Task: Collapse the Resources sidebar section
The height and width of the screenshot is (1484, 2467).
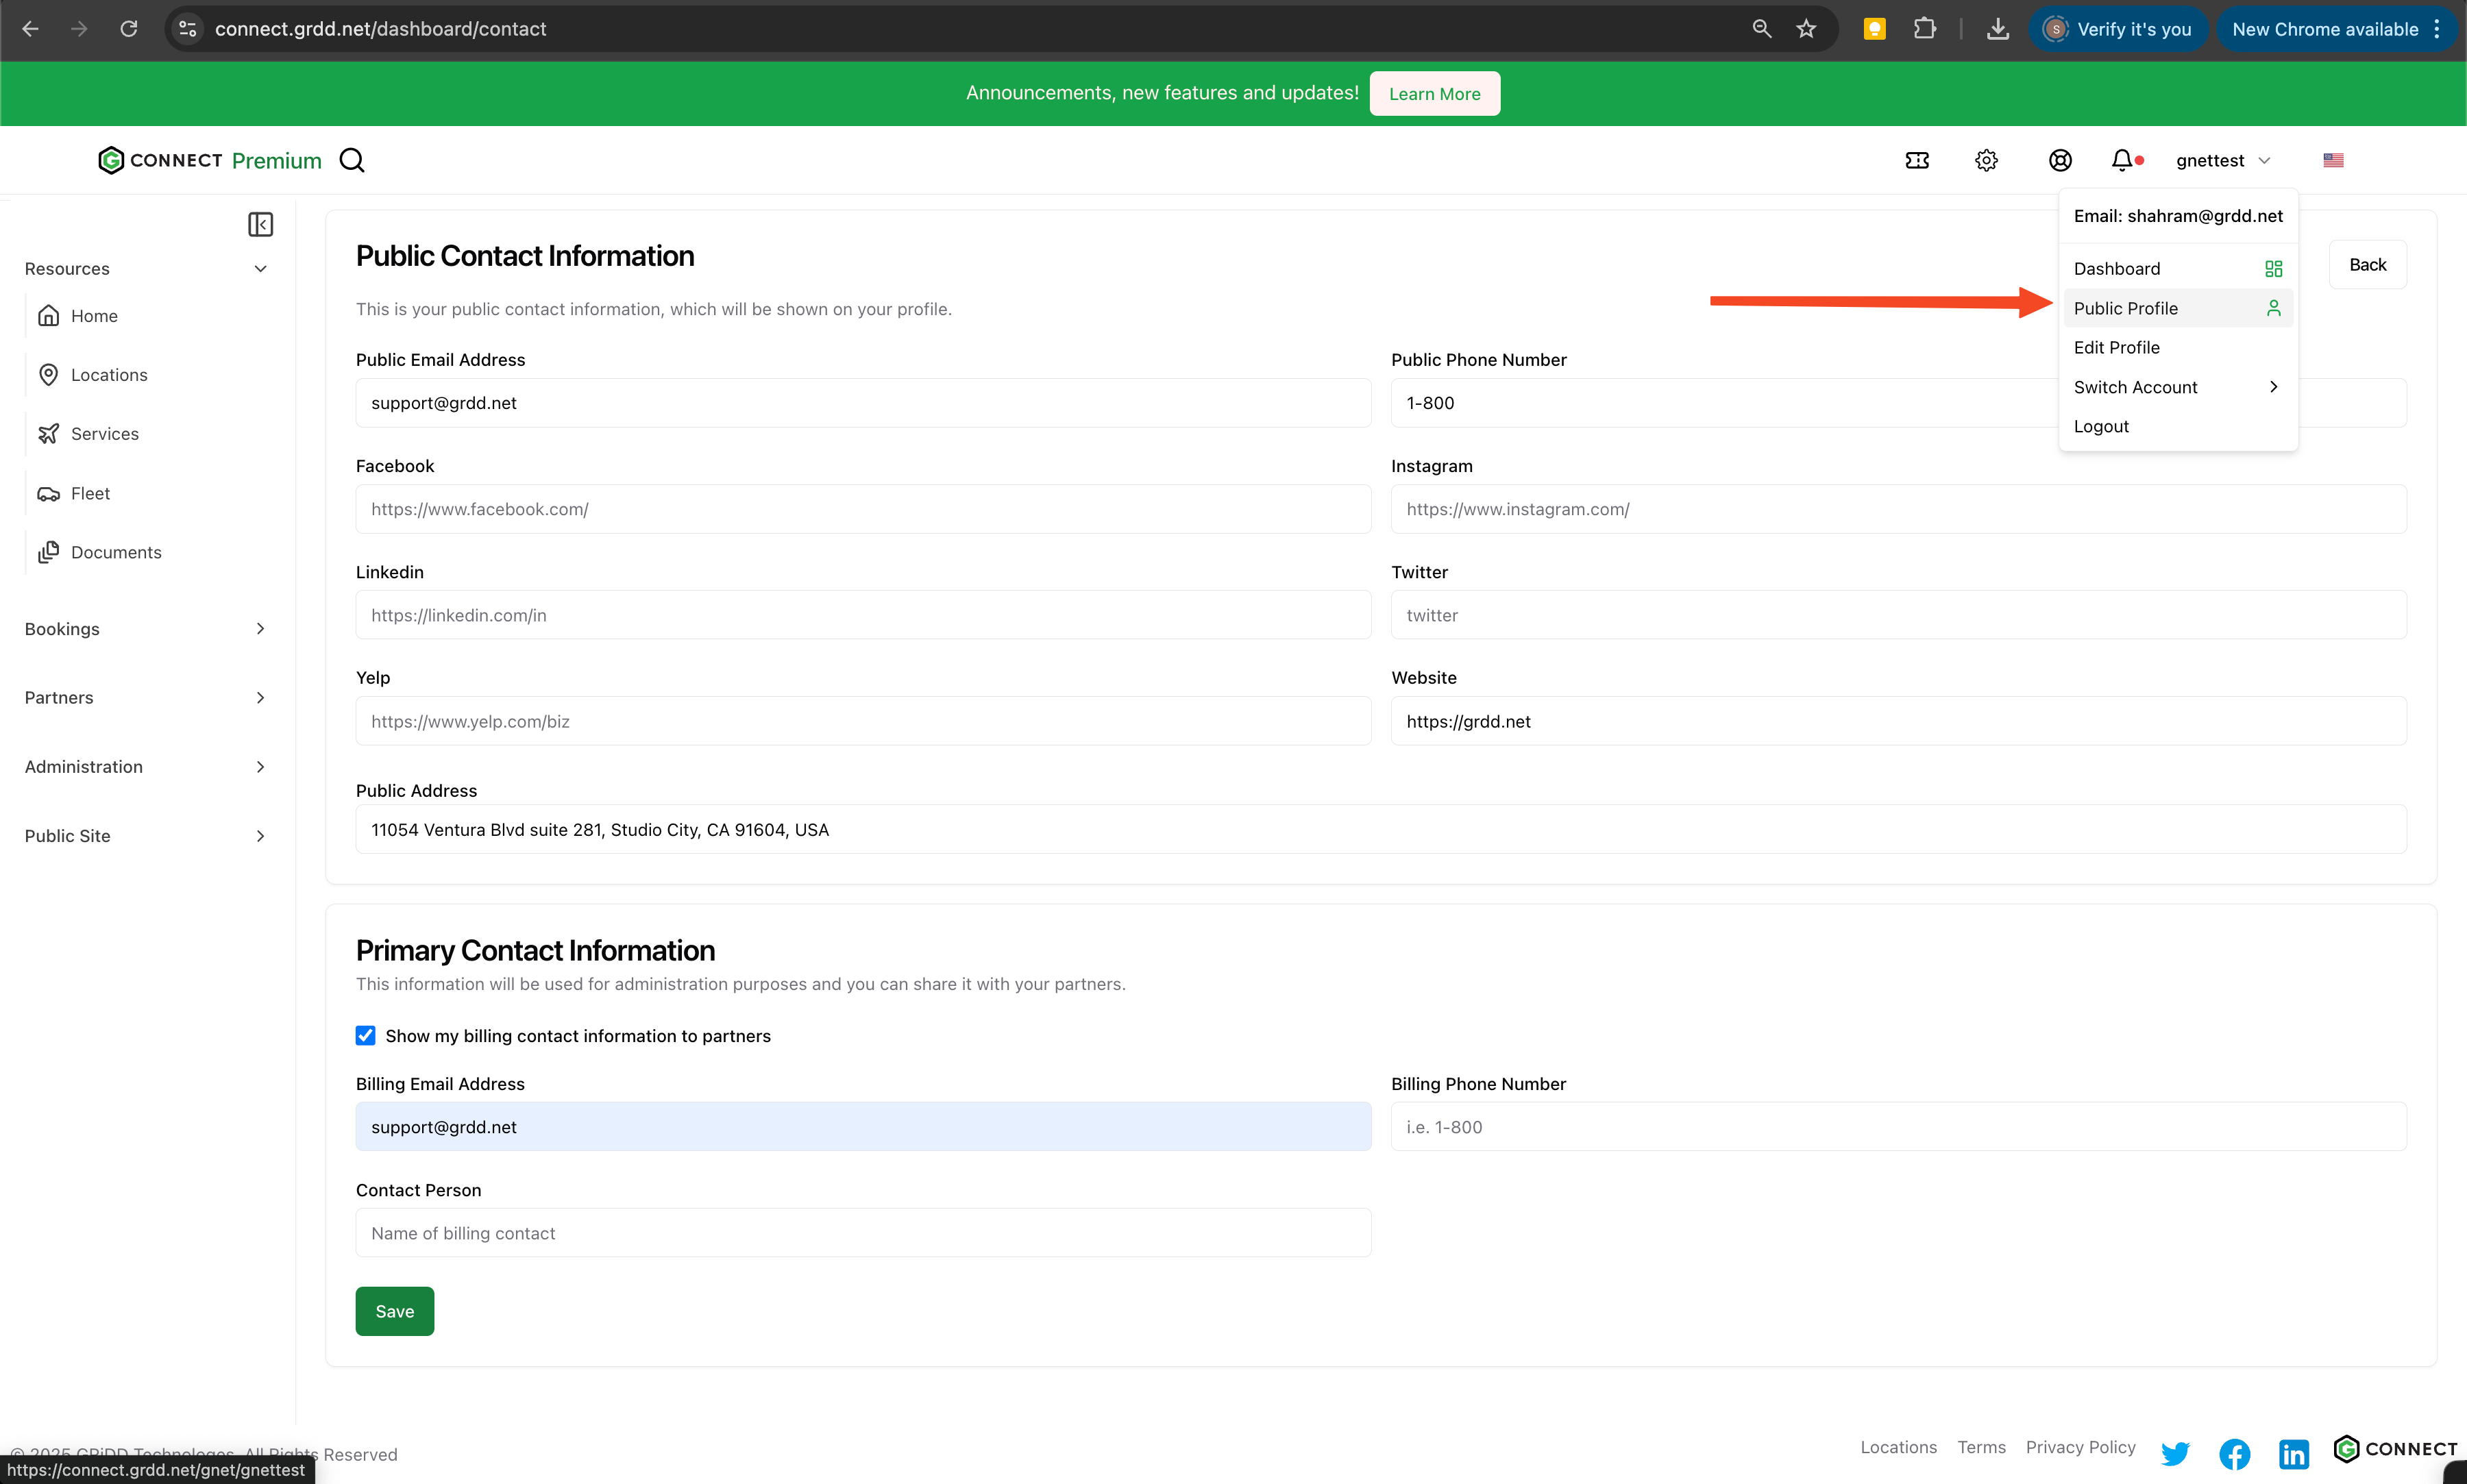Action: [x=260, y=269]
